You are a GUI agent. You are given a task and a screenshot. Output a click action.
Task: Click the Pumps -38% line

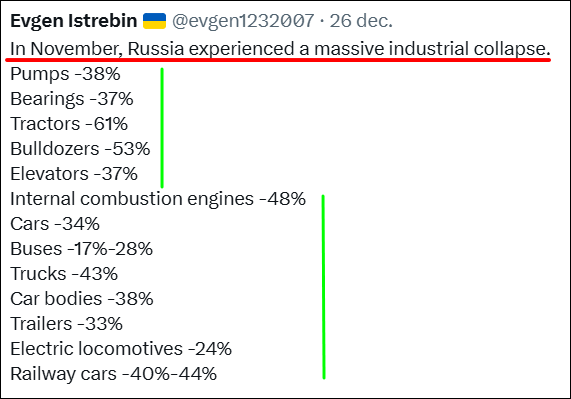[x=65, y=74]
